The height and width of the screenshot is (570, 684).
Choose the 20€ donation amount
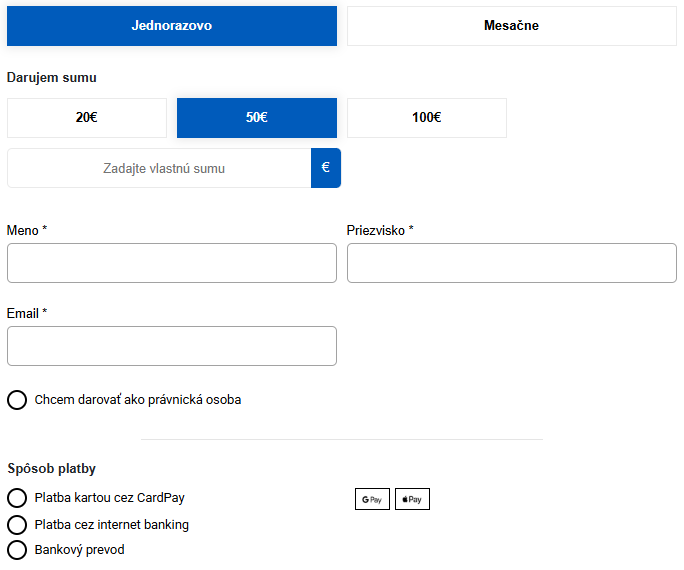coord(87,118)
